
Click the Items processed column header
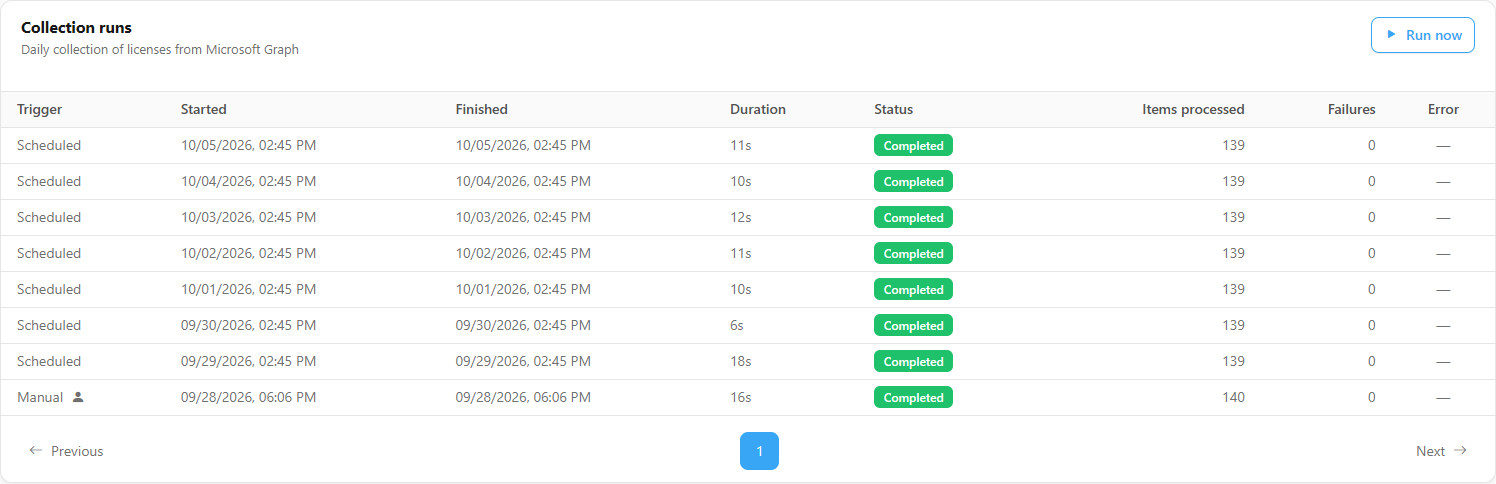point(1193,110)
